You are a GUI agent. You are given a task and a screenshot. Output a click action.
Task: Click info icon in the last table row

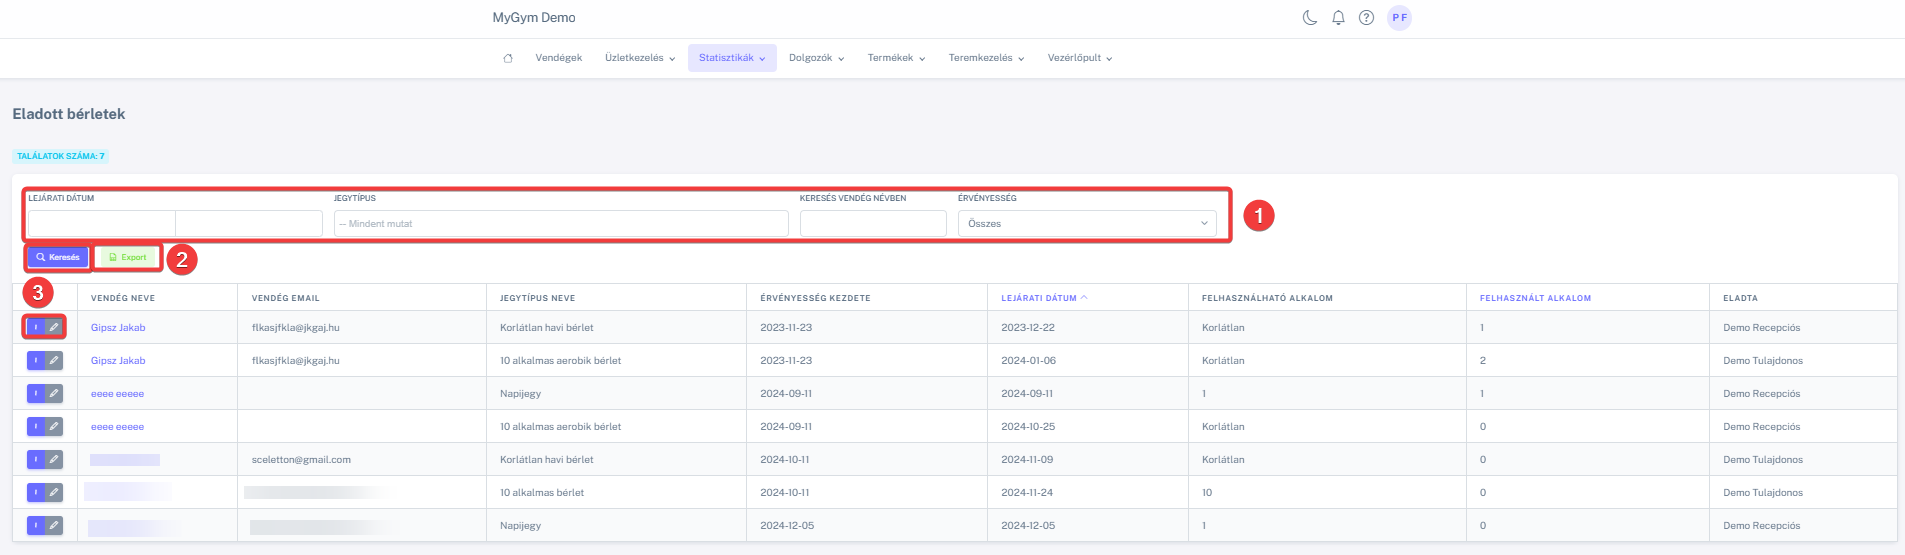click(x=36, y=526)
